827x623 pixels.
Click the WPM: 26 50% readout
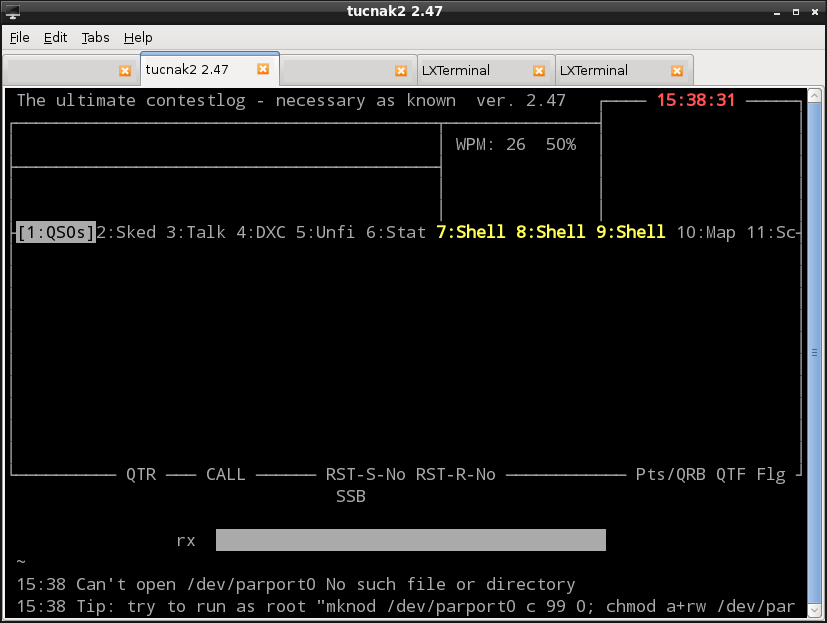pyautogui.click(x=516, y=145)
